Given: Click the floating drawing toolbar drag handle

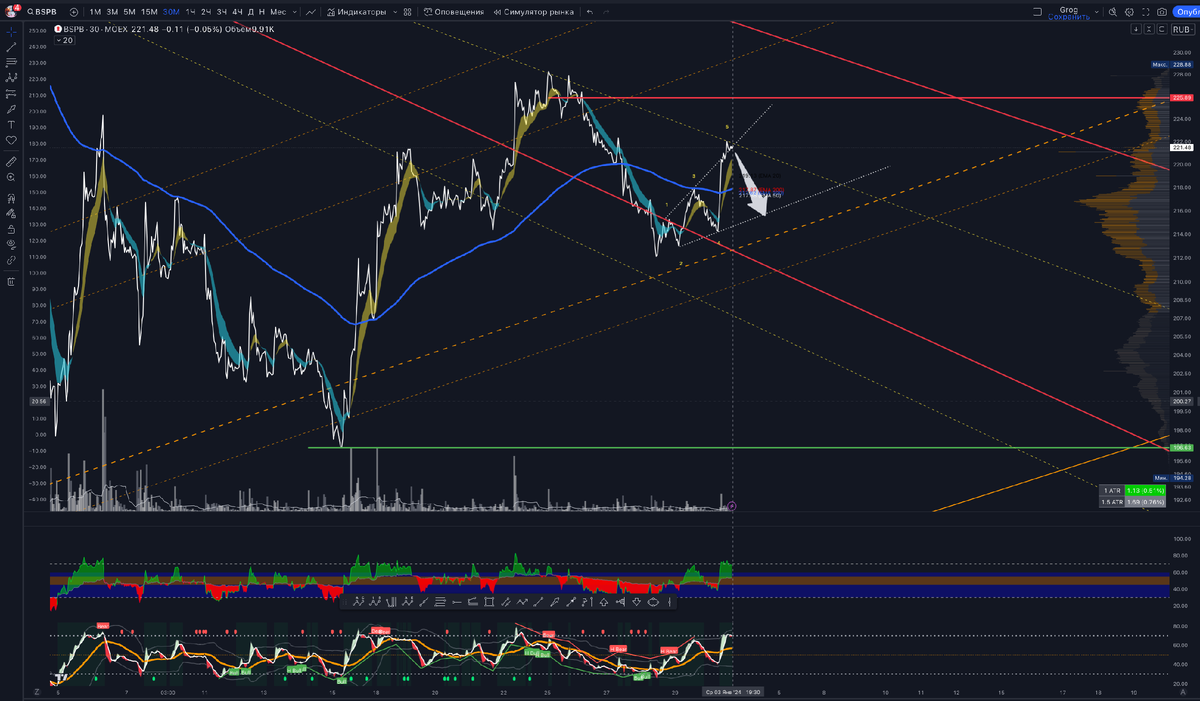Looking at the screenshot, I should click(345, 602).
